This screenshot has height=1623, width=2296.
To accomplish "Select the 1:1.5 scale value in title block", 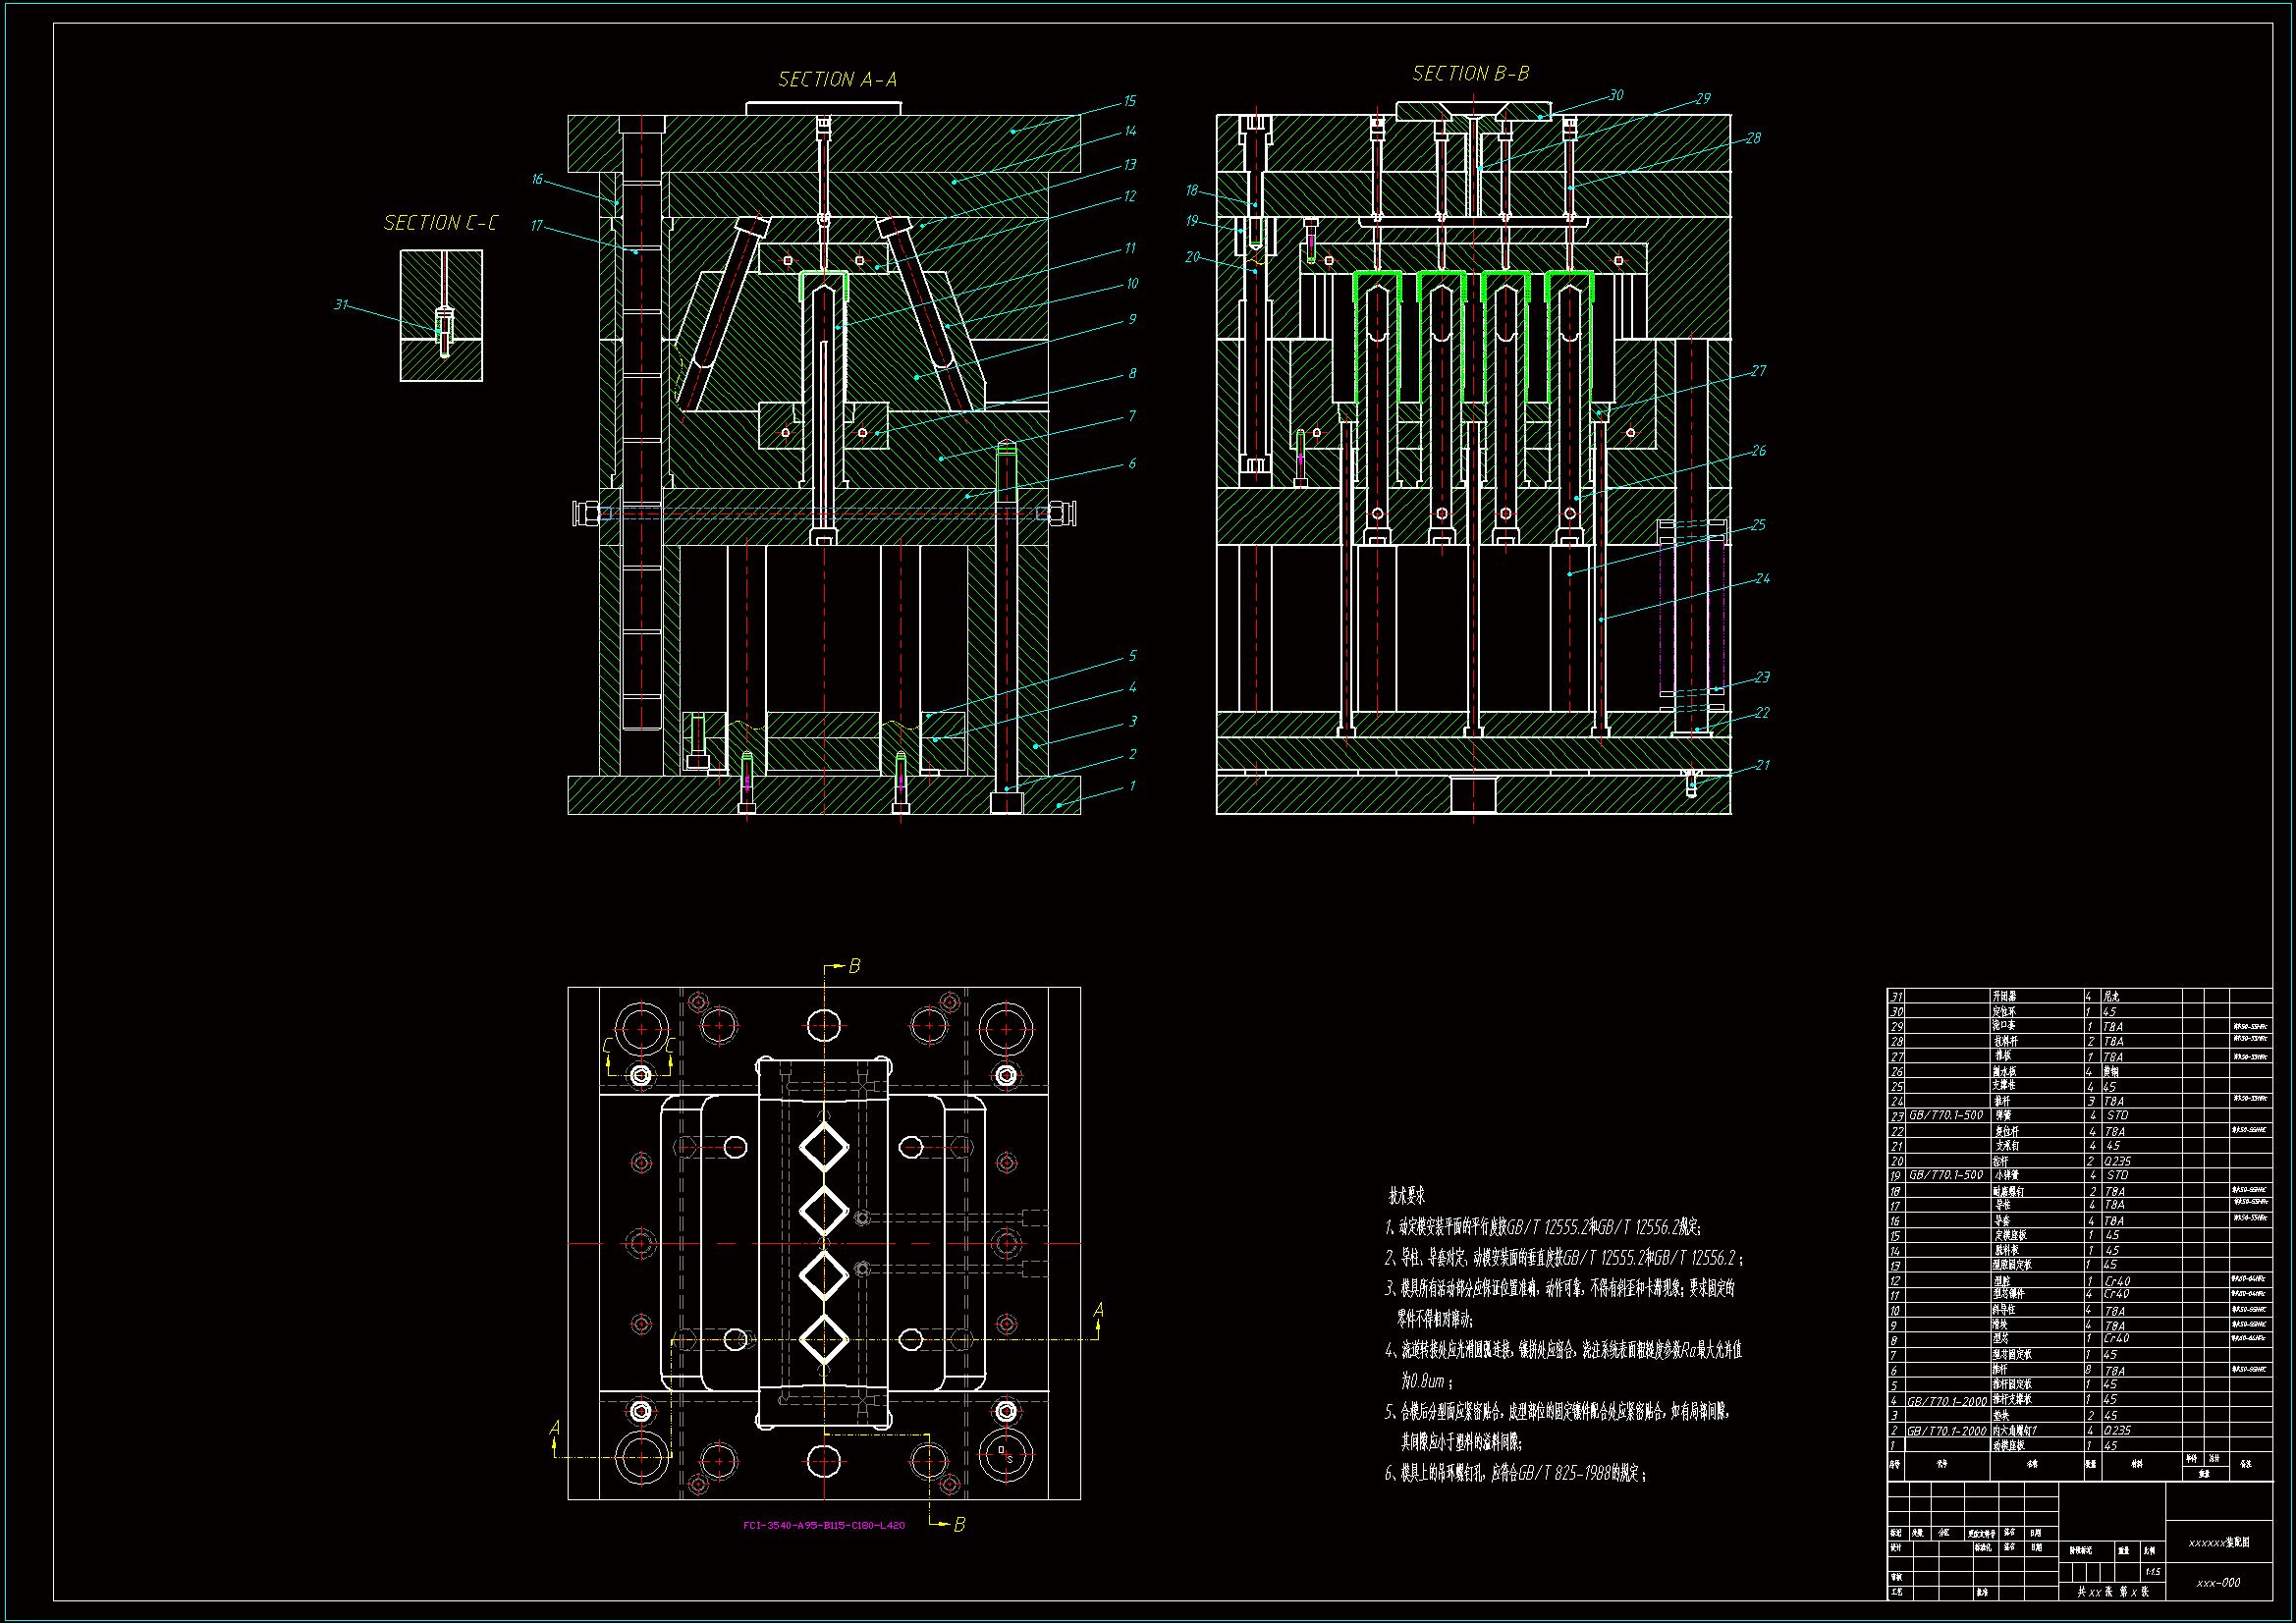I will click(x=2152, y=1572).
